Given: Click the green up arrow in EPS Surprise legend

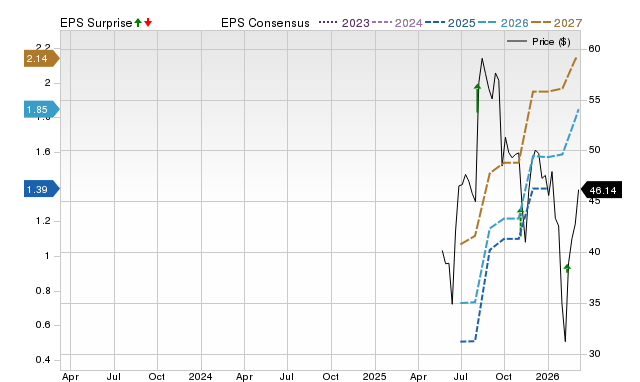Looking at the screenshot, I should (138, 22).
